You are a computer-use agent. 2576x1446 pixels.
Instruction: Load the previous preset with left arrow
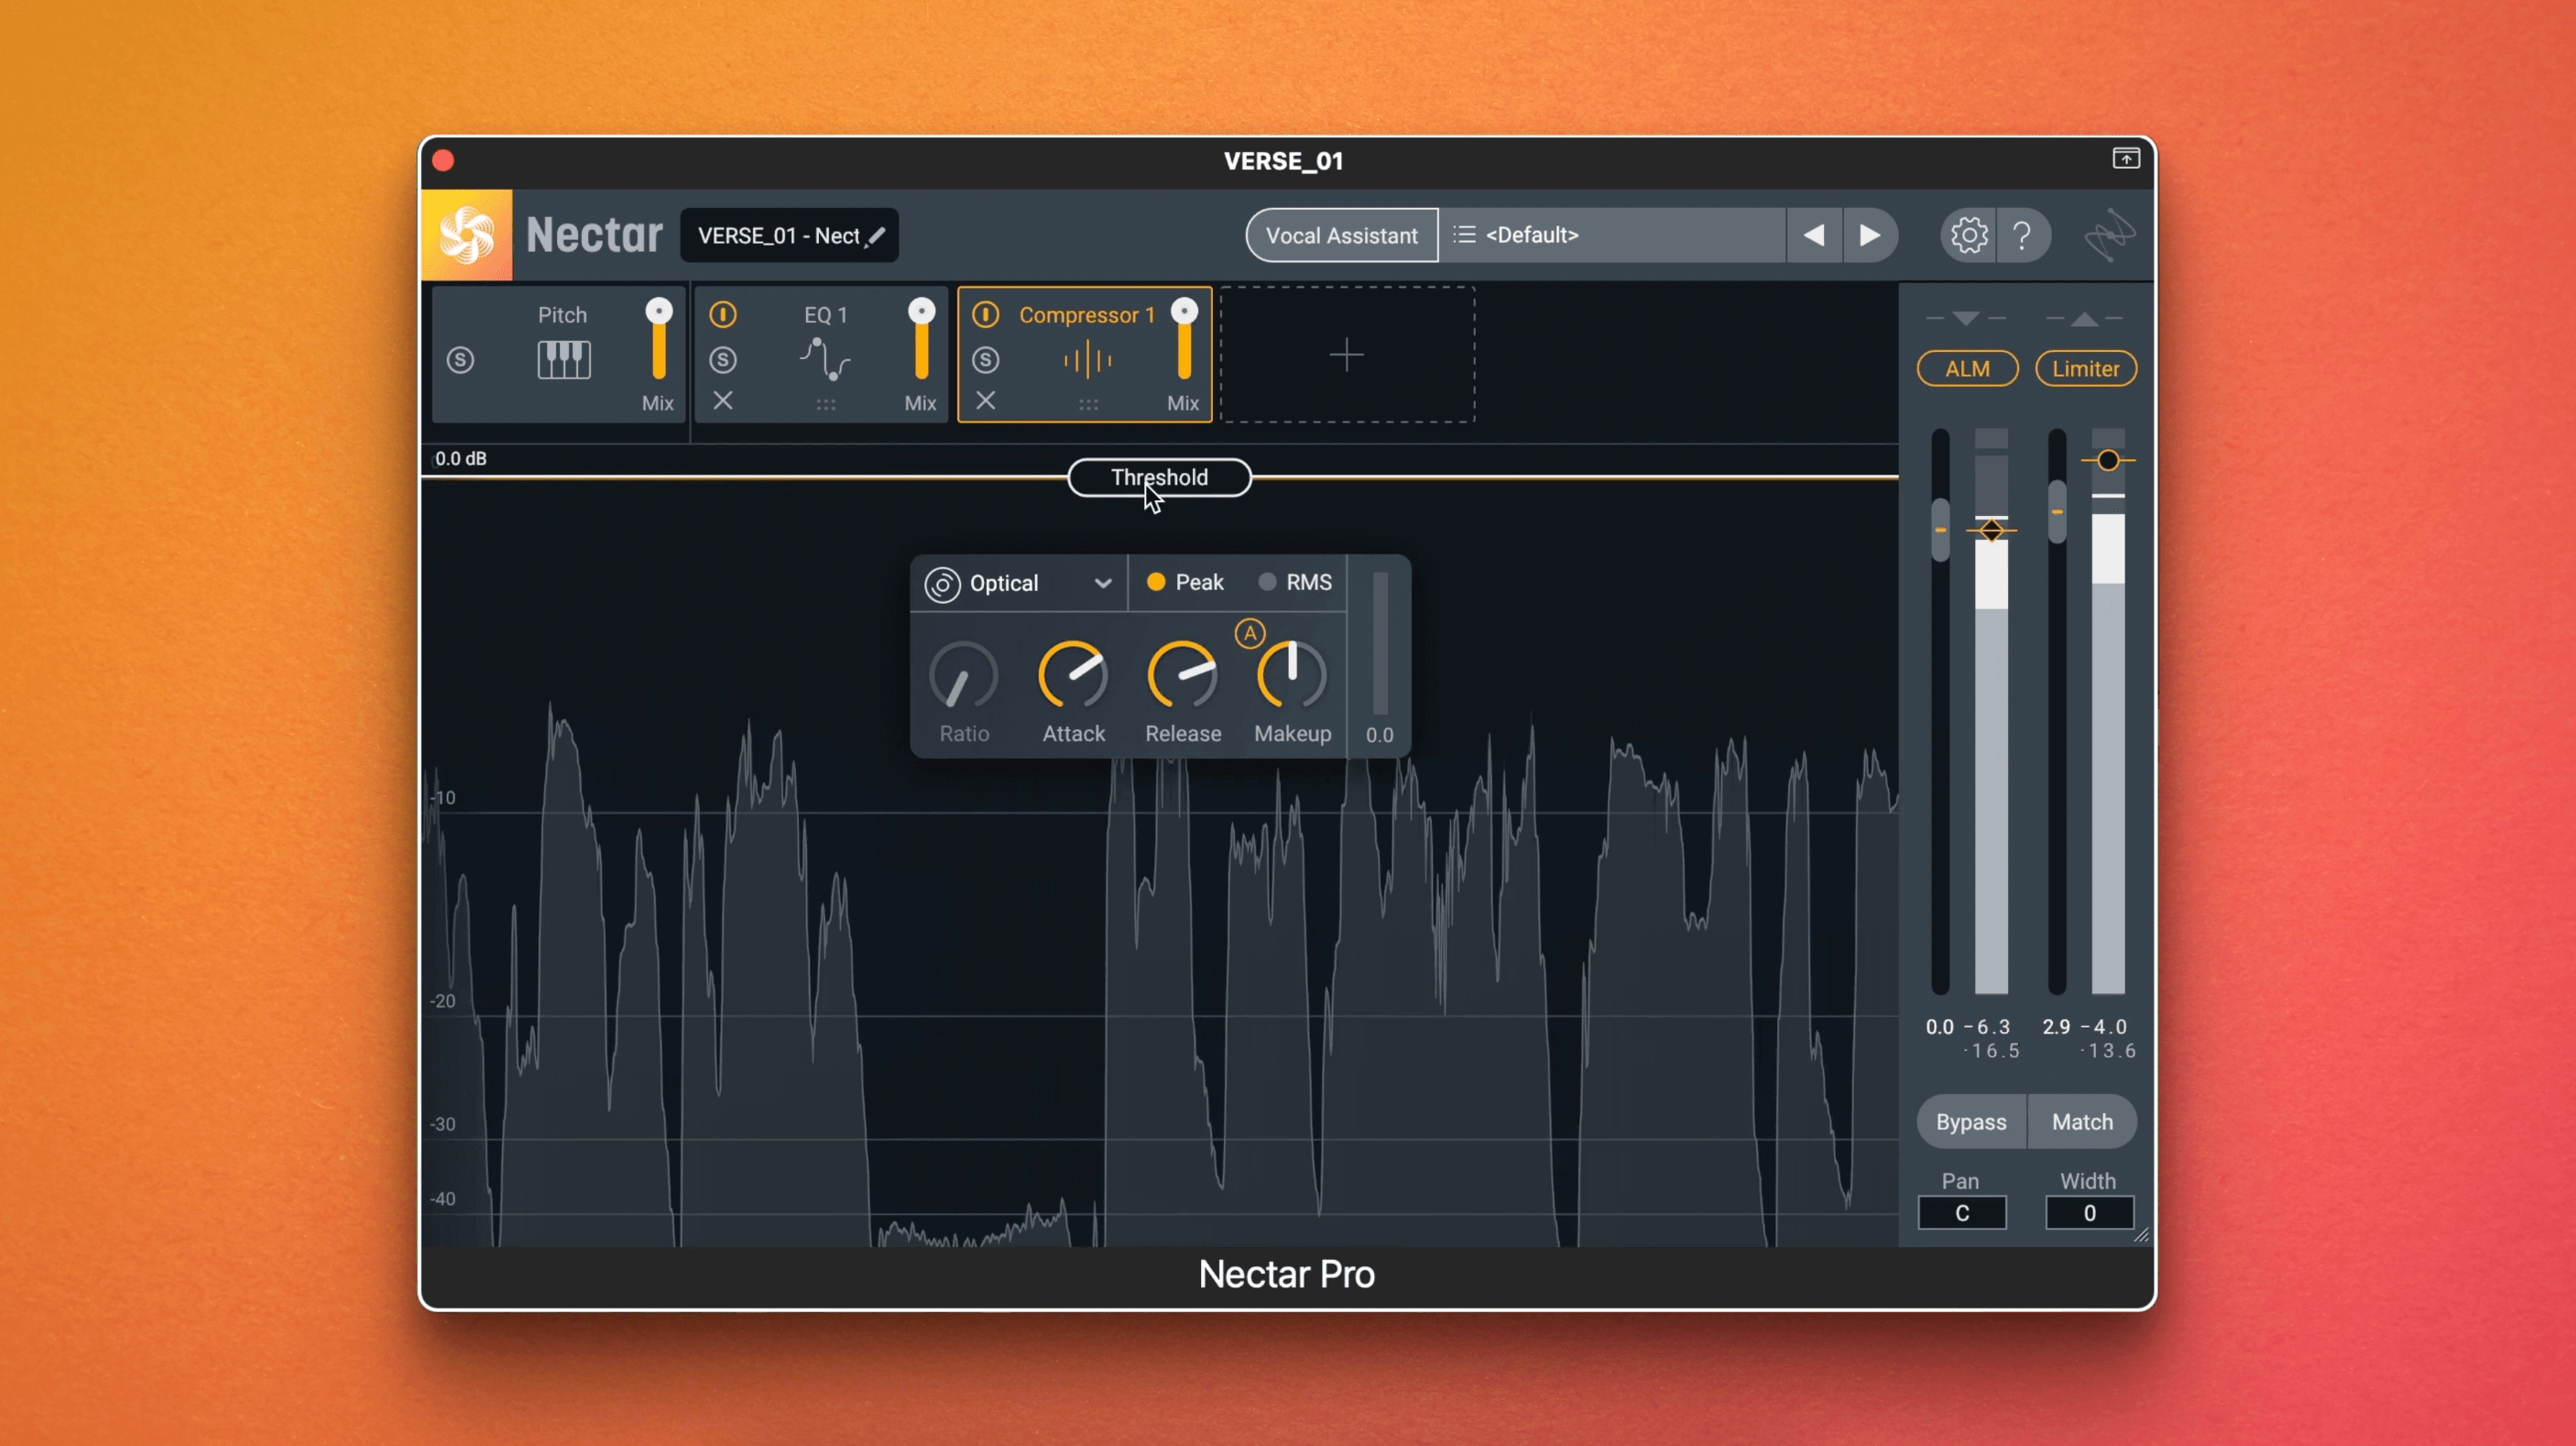pyautogui.click(x=1813, y=235)
